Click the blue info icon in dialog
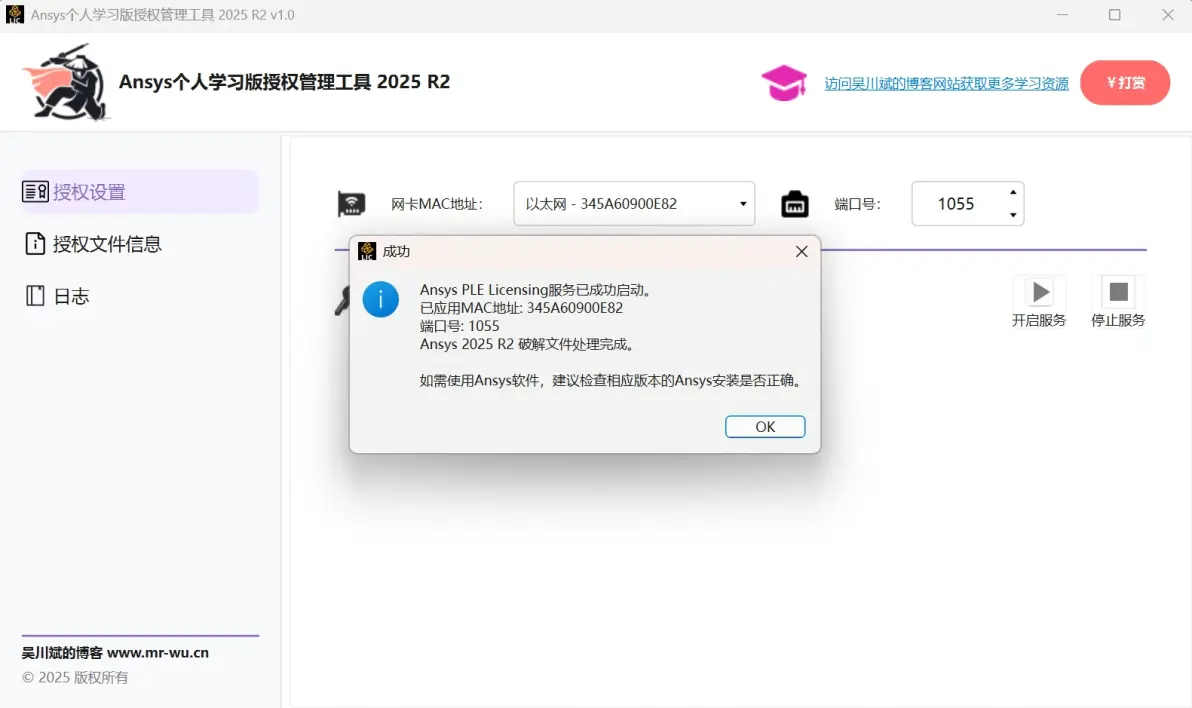The image size is (1192, 708). (x=381, y=299)
